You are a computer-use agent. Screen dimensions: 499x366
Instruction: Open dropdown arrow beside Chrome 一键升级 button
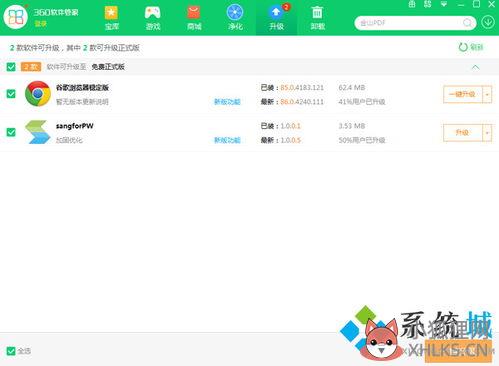pyautogui.click(x=487, y=95)
